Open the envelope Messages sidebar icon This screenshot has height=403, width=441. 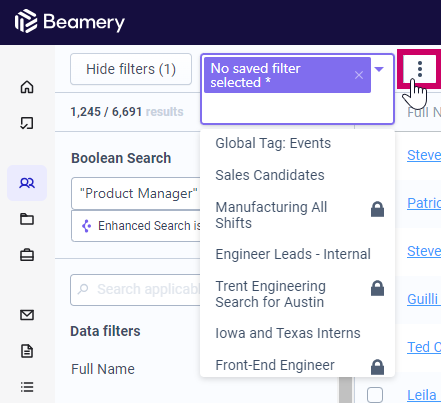point(27,315)
